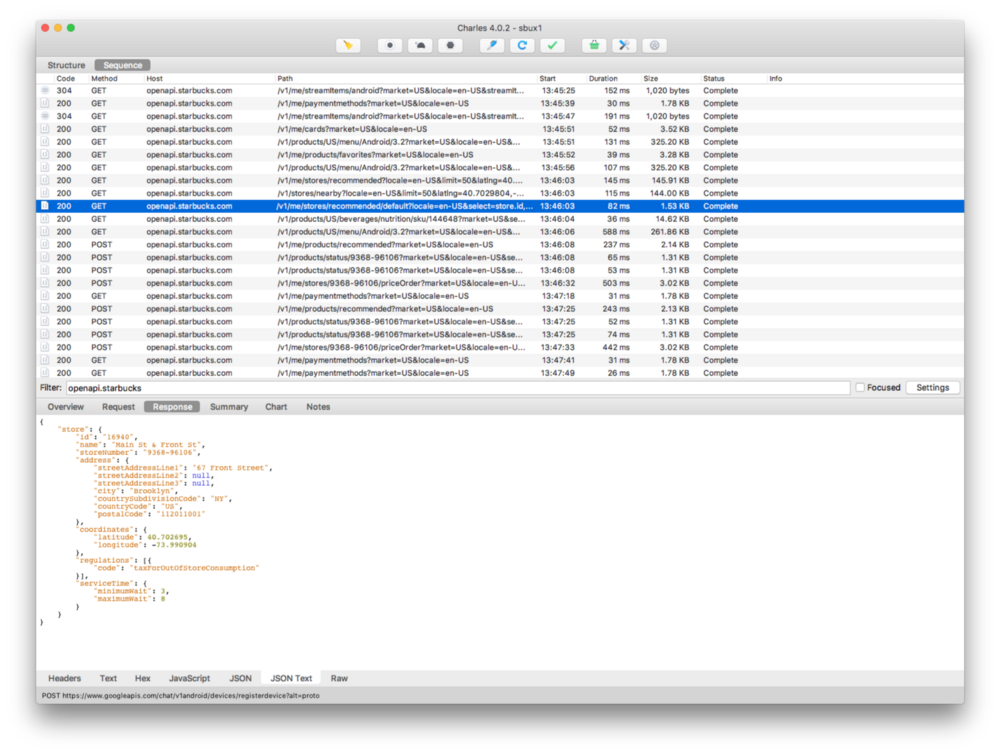Image resolution: width=1000 pixels, height=755 pixels.
Task: Click the "taxForOutOfStoreConsumption" JSON value
Action: tap(195, 568)
